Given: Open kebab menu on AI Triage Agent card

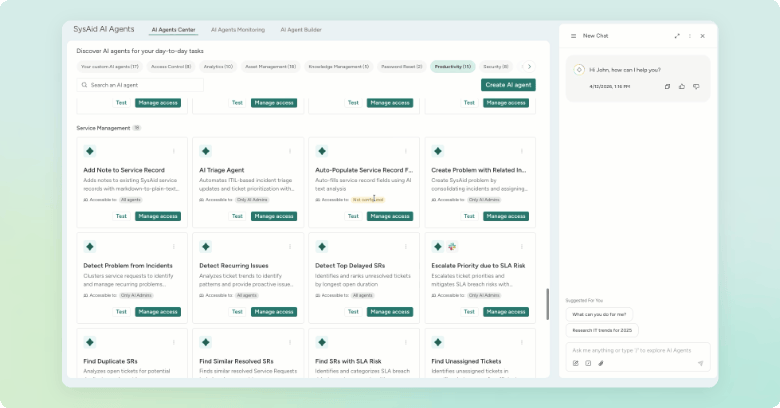Looking at the screenshot, I should [290, 151].
